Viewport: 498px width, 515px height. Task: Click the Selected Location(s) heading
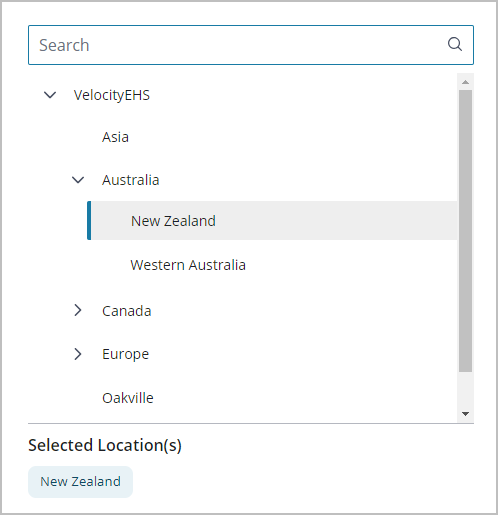click(x=105, y=445)
